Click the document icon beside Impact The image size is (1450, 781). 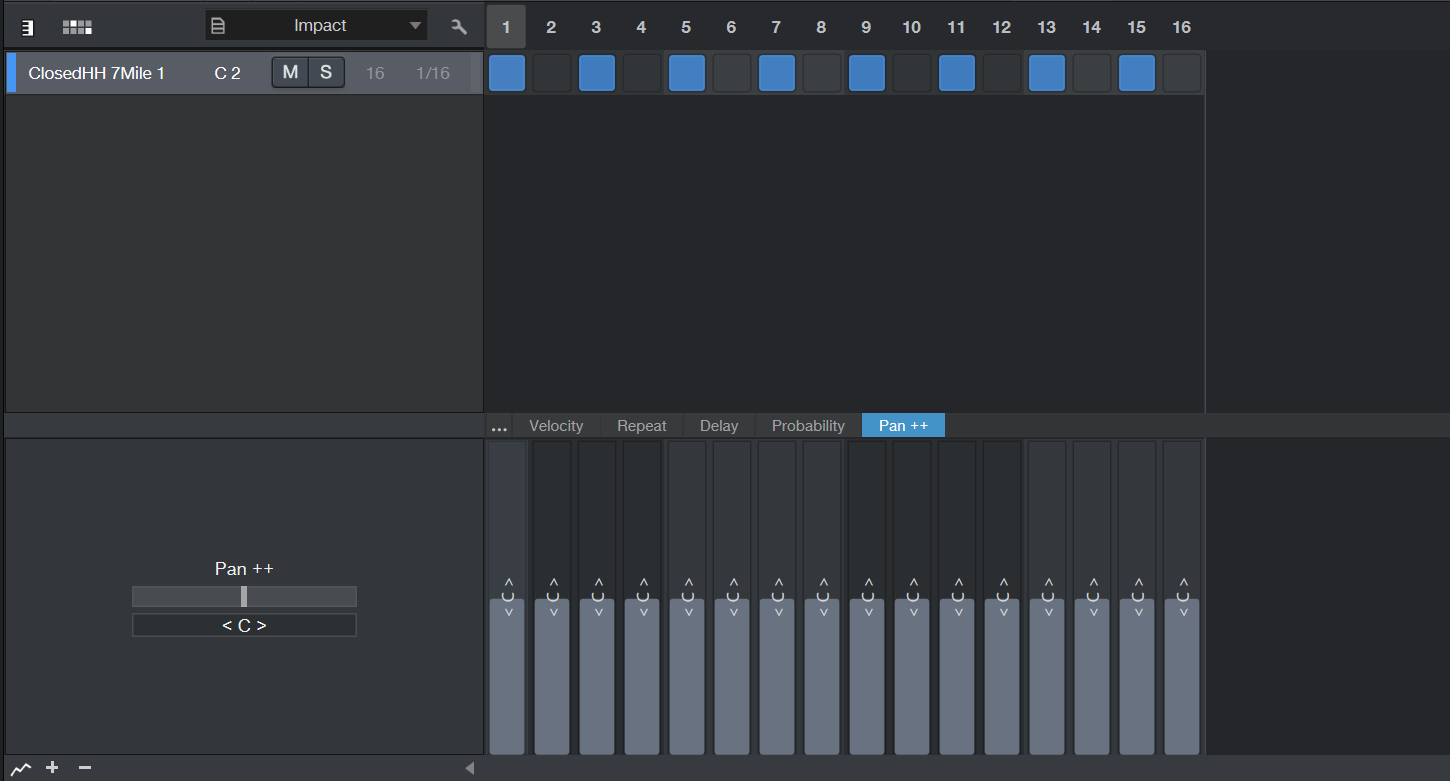click(x=218, y=26)
